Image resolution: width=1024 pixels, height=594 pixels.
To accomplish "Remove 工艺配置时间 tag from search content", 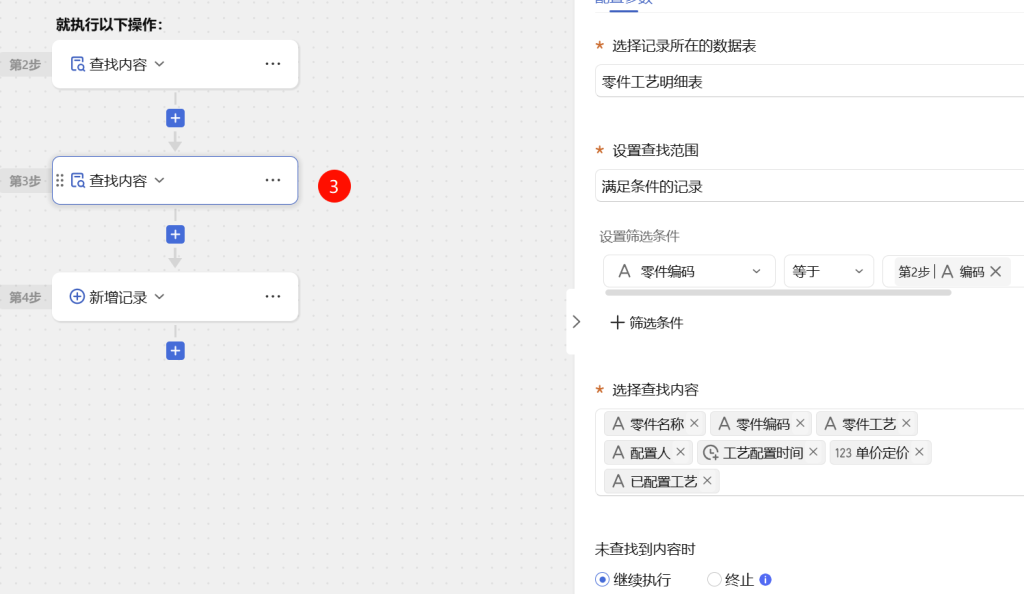I will 813,452.
